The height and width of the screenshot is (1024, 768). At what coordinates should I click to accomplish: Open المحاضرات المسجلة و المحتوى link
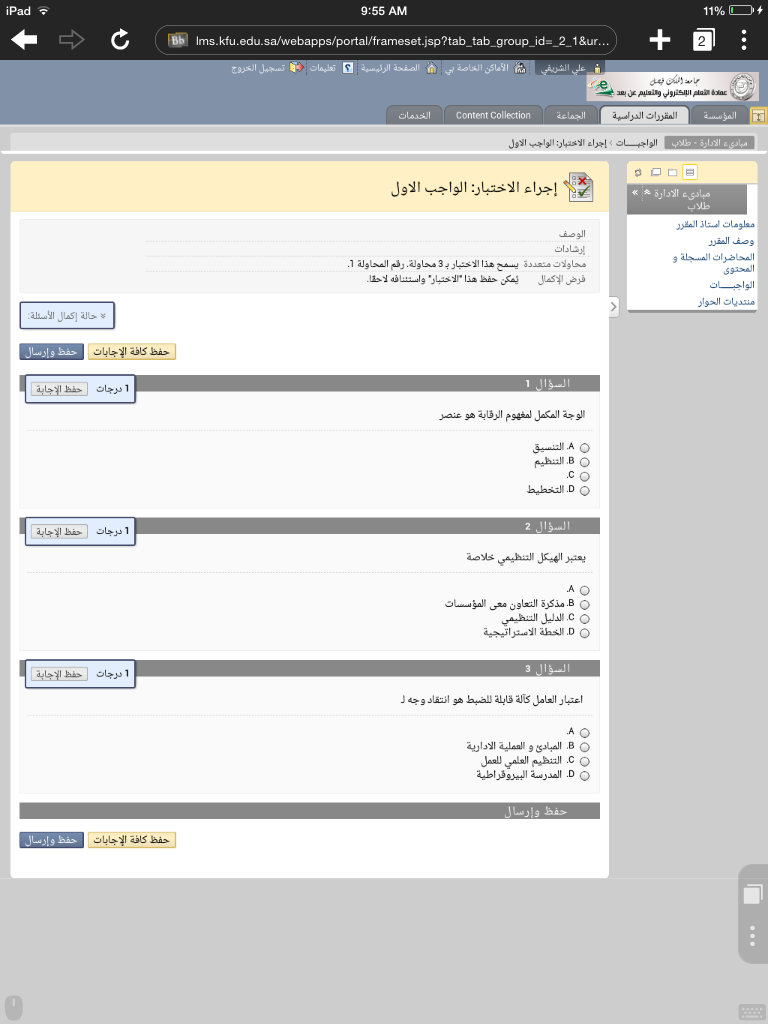(x=714, y=263)
